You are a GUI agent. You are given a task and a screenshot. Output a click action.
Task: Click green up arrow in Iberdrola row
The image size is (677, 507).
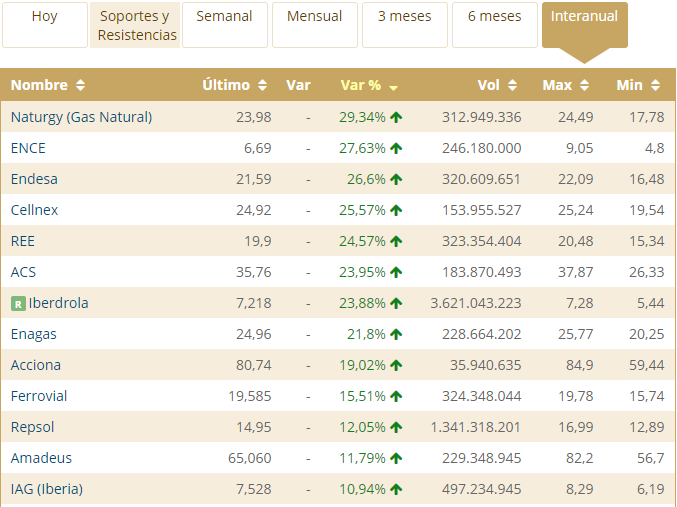point(396,304)
